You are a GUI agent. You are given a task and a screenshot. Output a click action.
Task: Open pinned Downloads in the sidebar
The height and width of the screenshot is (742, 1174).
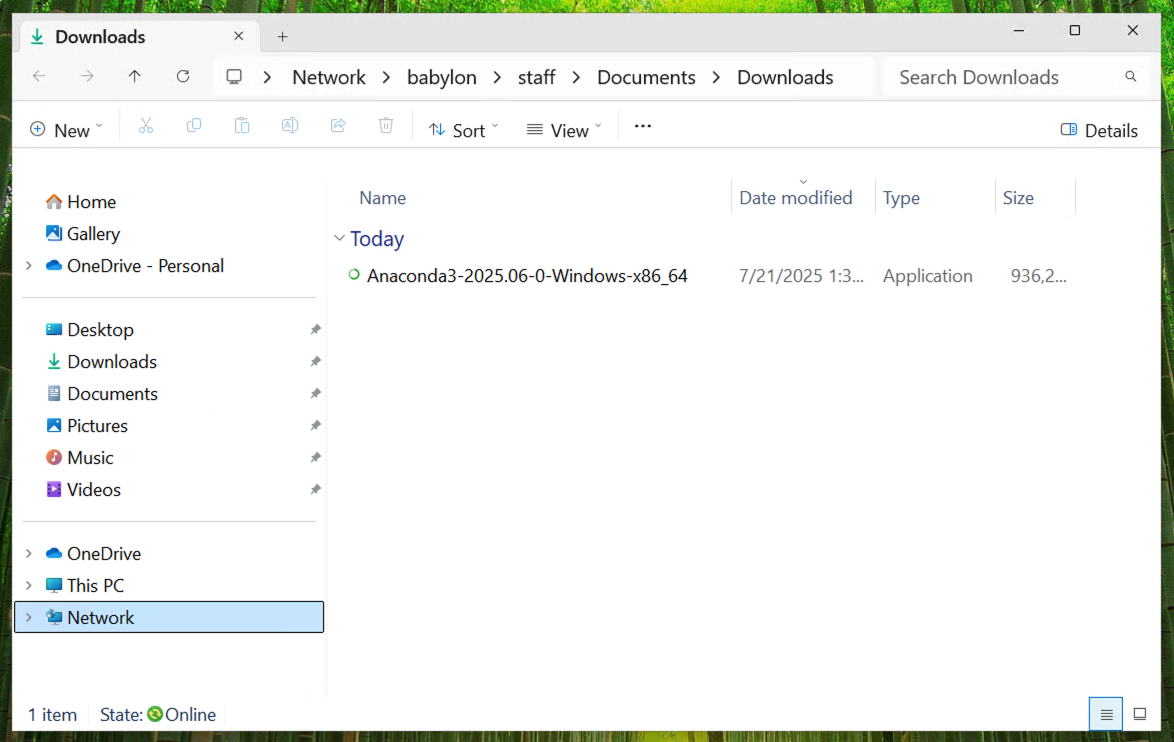click(x=112, y=362)
